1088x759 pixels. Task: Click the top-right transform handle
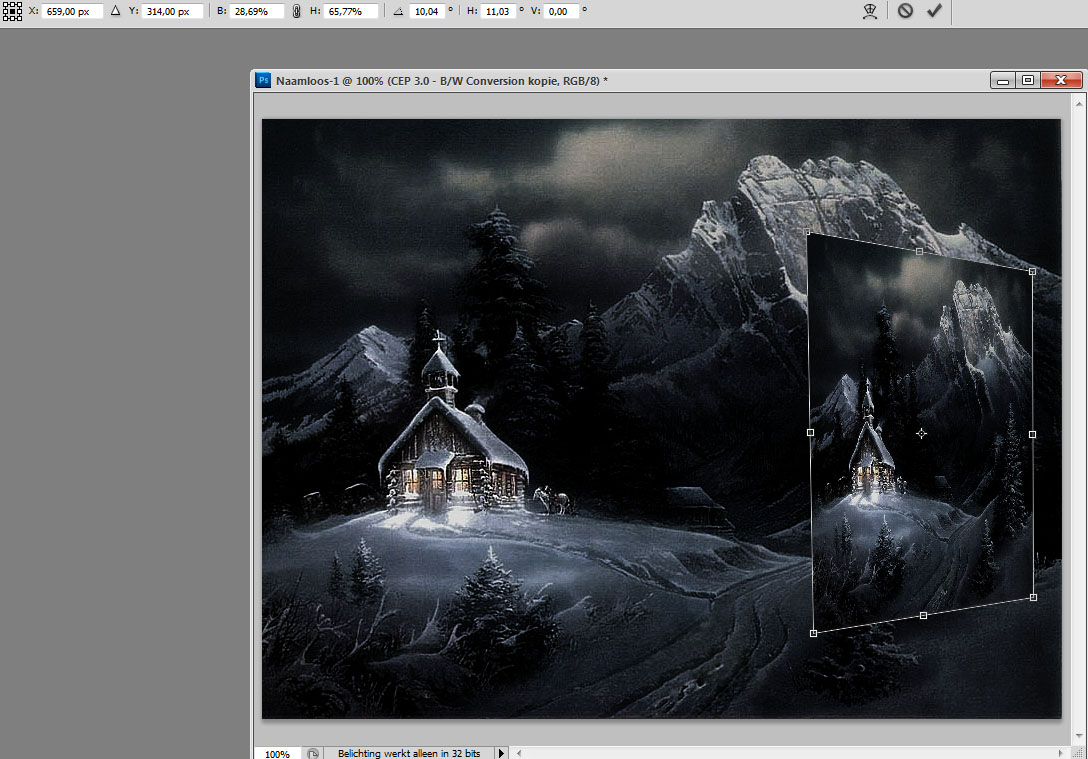tap(1032, 271)
